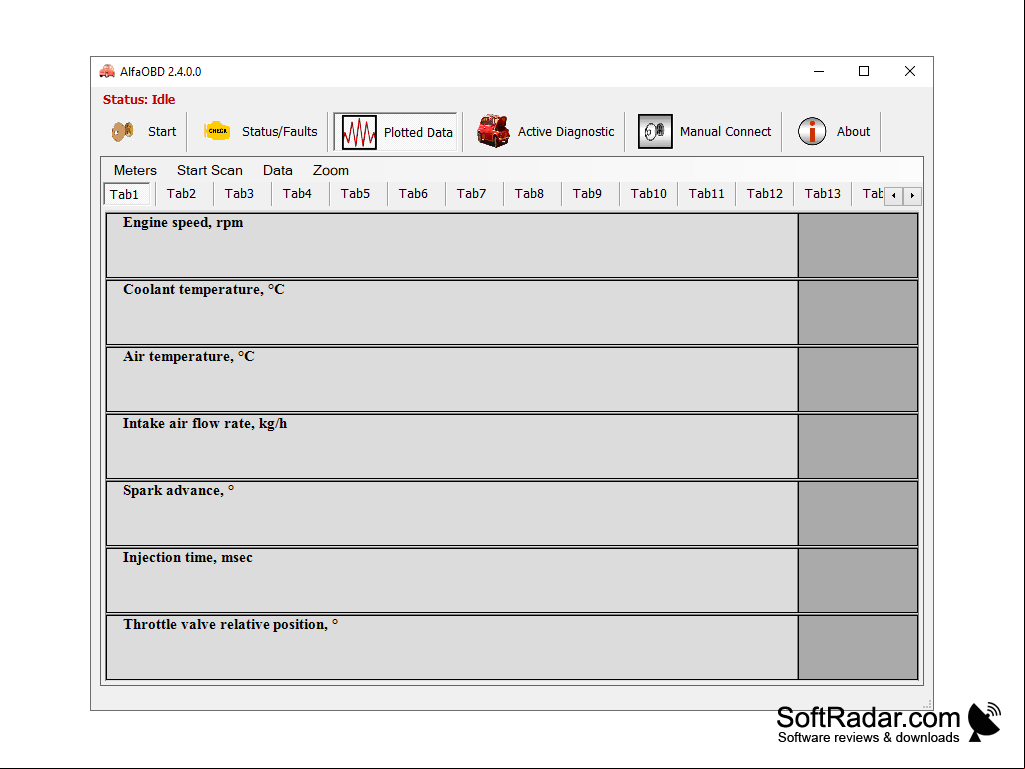Screen dimensions: 1025x769
Task: Open Manual Connect section
Action: pyautogui.click(x=725, y=131)
